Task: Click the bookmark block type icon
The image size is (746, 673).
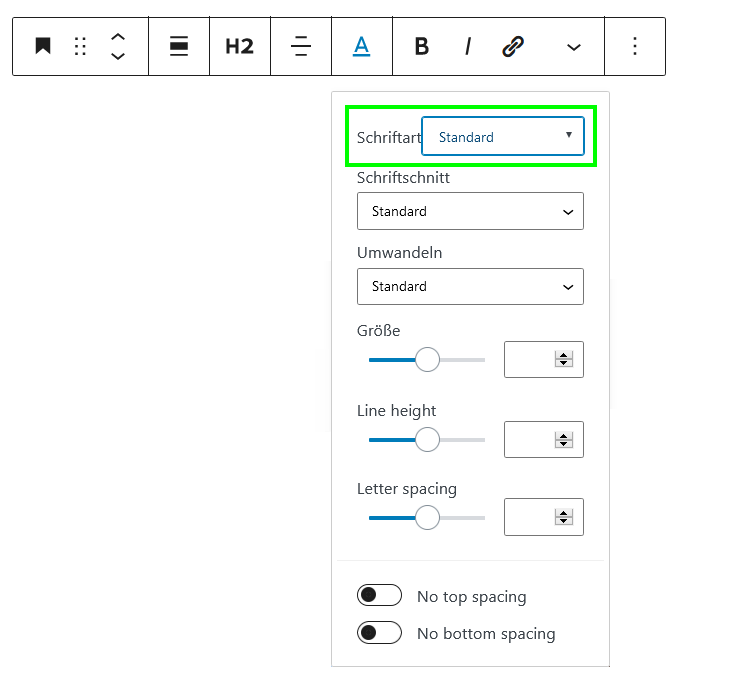Action: [x=43, y=46]
